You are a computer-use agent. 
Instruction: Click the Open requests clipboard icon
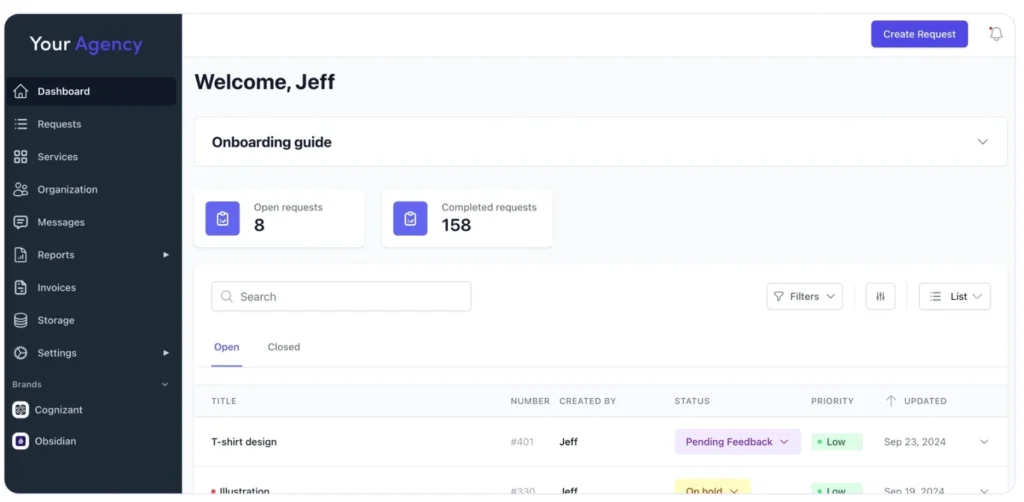222,218
